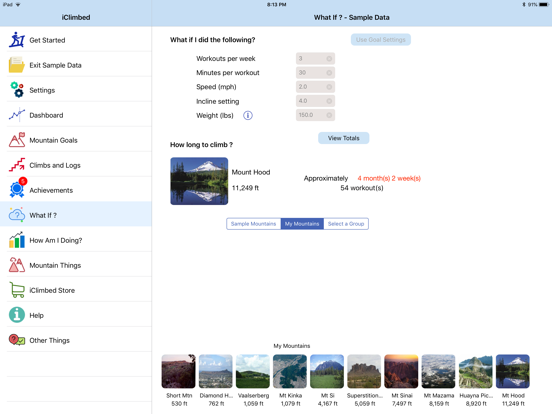
Task: Clear the Workouts per week field
Action: [329, 58]
